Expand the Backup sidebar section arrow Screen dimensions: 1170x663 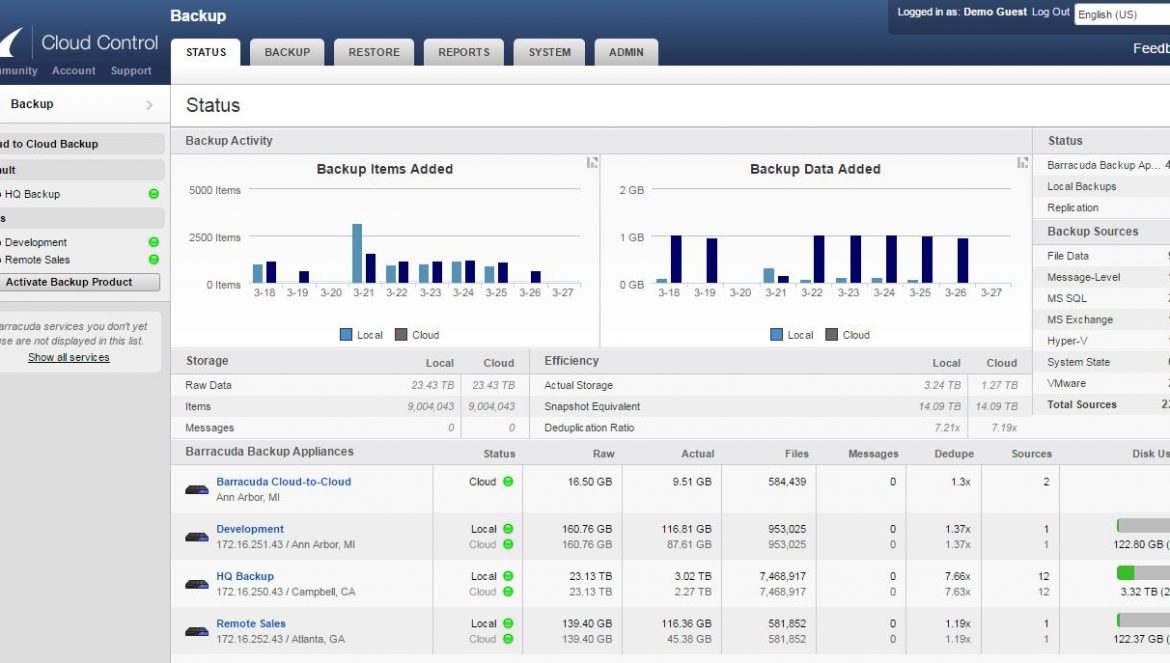click(149, 105)
